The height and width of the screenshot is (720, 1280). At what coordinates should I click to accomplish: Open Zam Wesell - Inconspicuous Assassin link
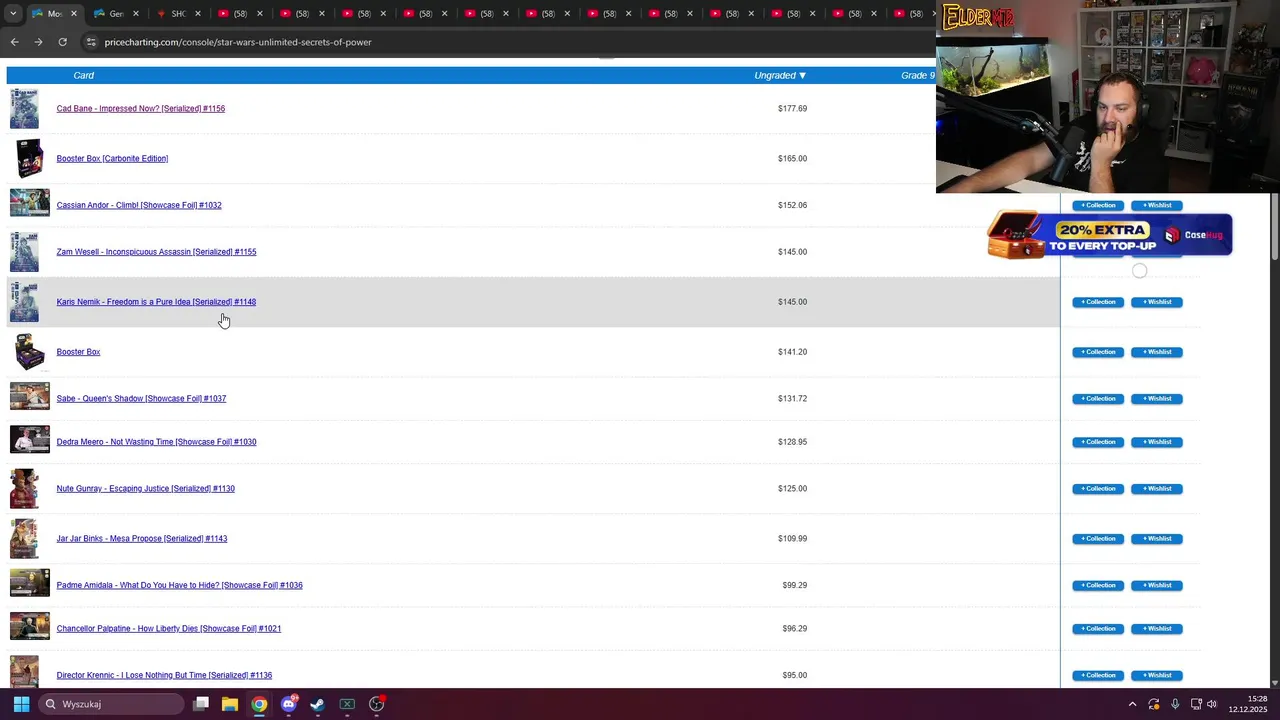(156, 252)
